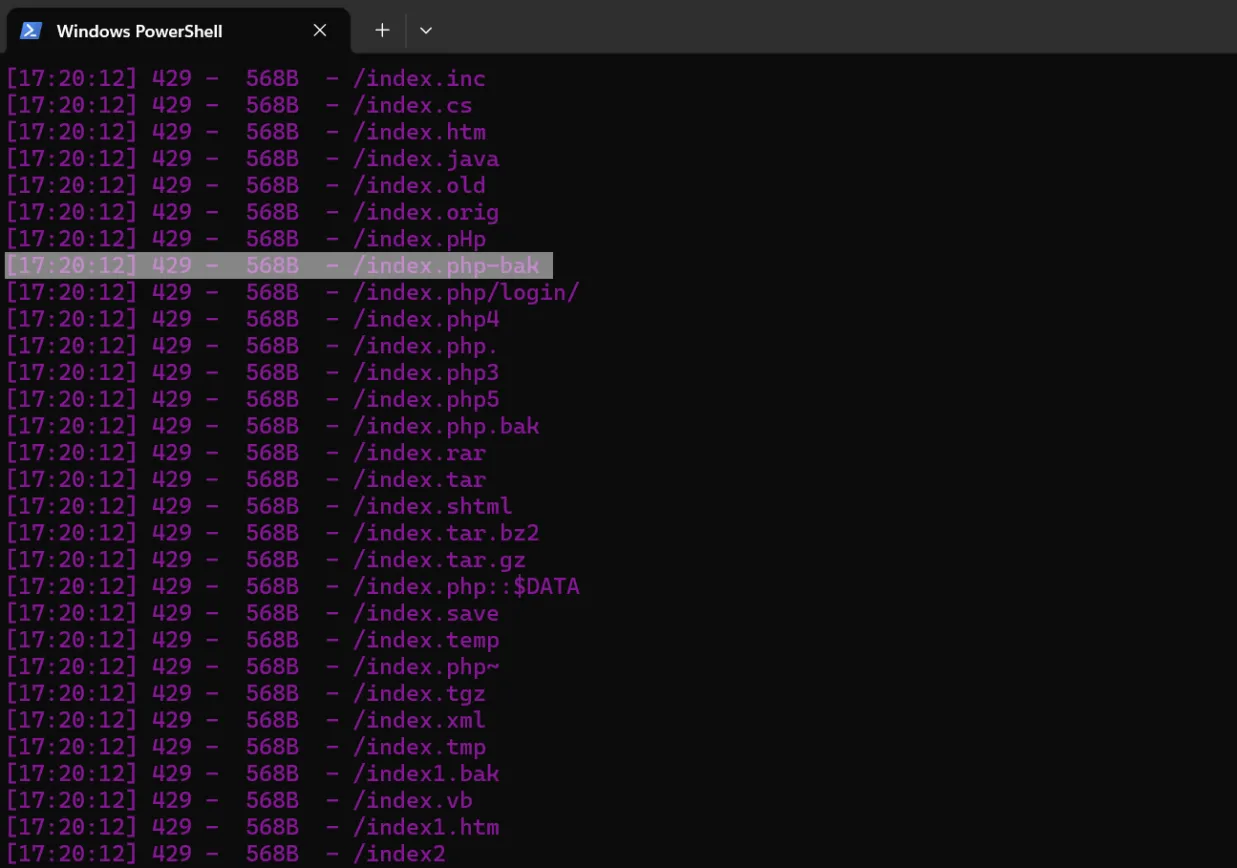Click the /index.tar.bz2 output line
Image resolution: width=1237 pixels, height=868 pixels.
click(273, 533)
